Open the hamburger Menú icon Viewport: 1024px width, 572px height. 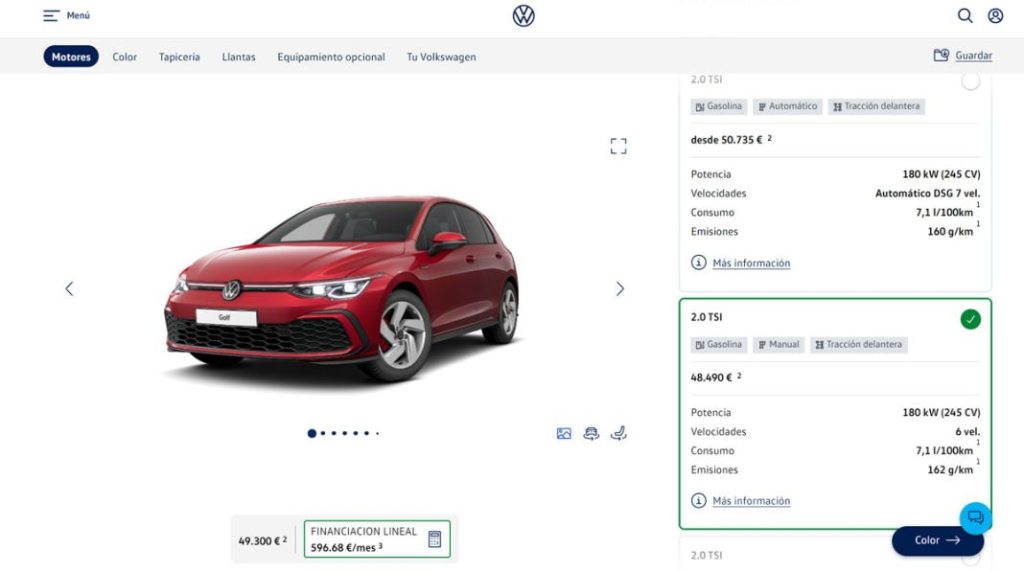click(52, 16)
